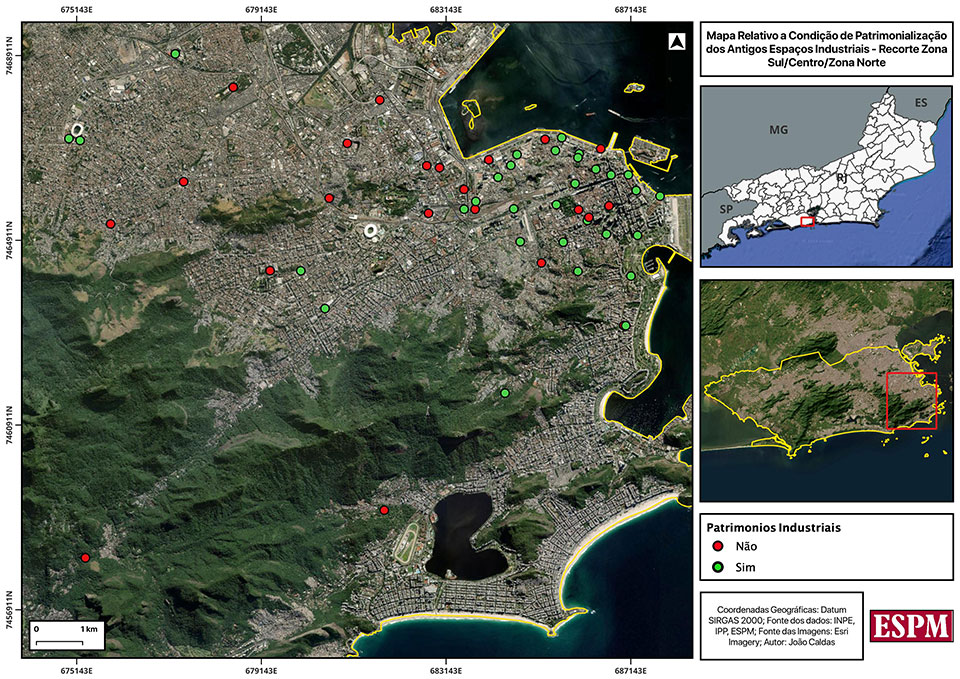Click the red extent box in the satellite inset map
Screen dimensions: 960x679
point(911,401)
